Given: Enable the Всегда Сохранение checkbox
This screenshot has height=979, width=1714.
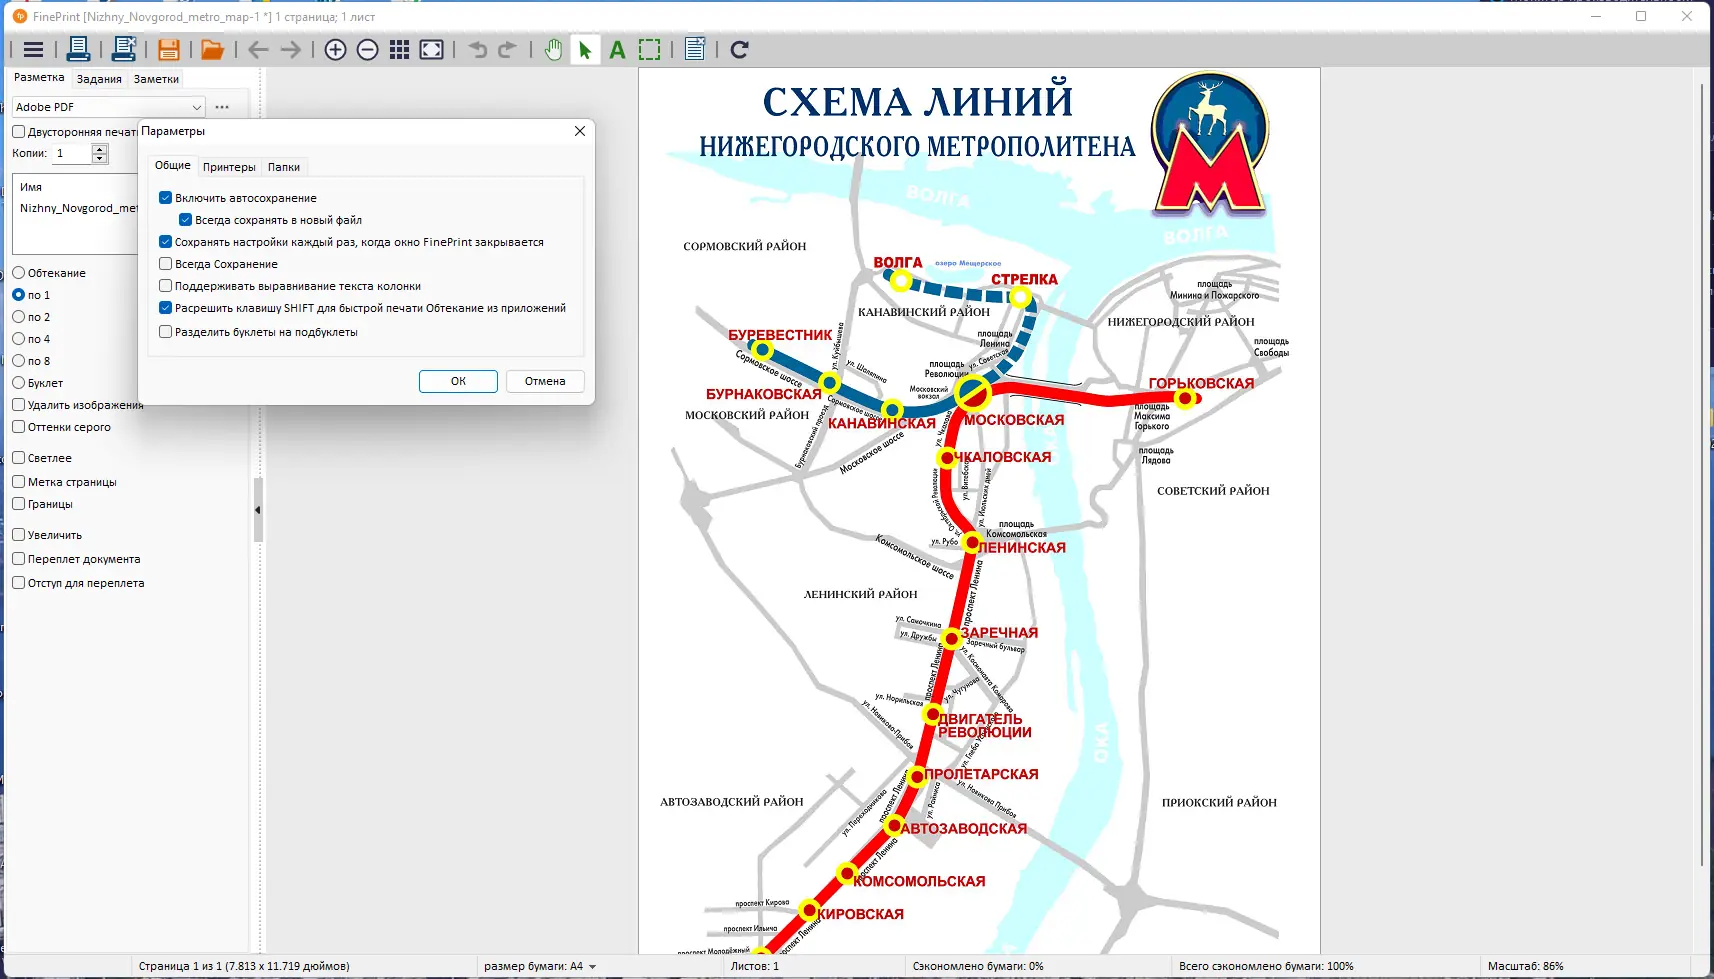Looking at the screenshot, I should tap(166, 263).
